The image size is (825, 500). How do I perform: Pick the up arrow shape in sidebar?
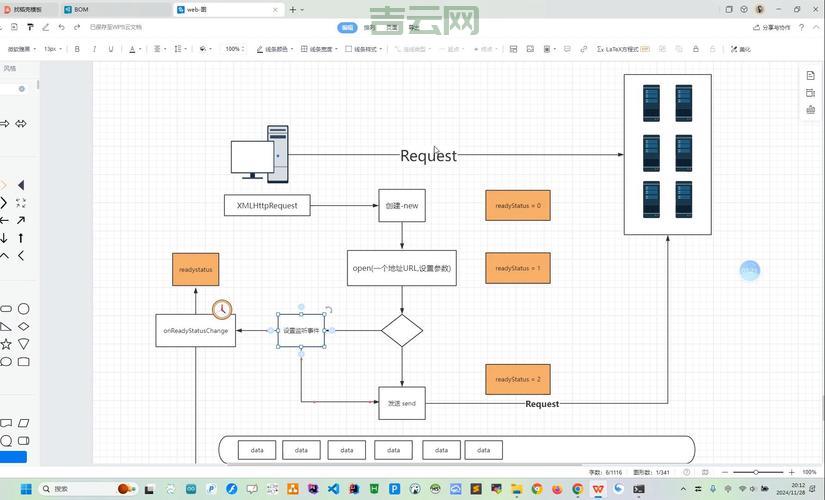click(21, 238)
